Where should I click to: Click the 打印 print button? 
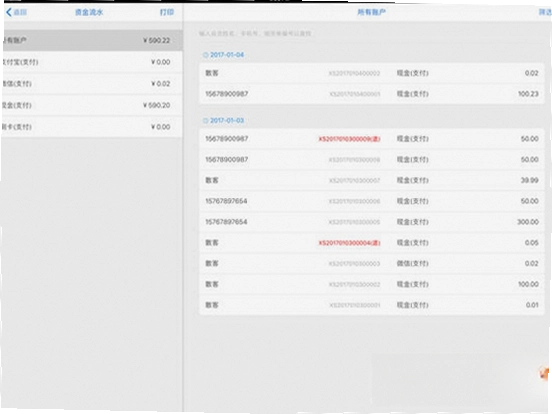tap(167, 12)
